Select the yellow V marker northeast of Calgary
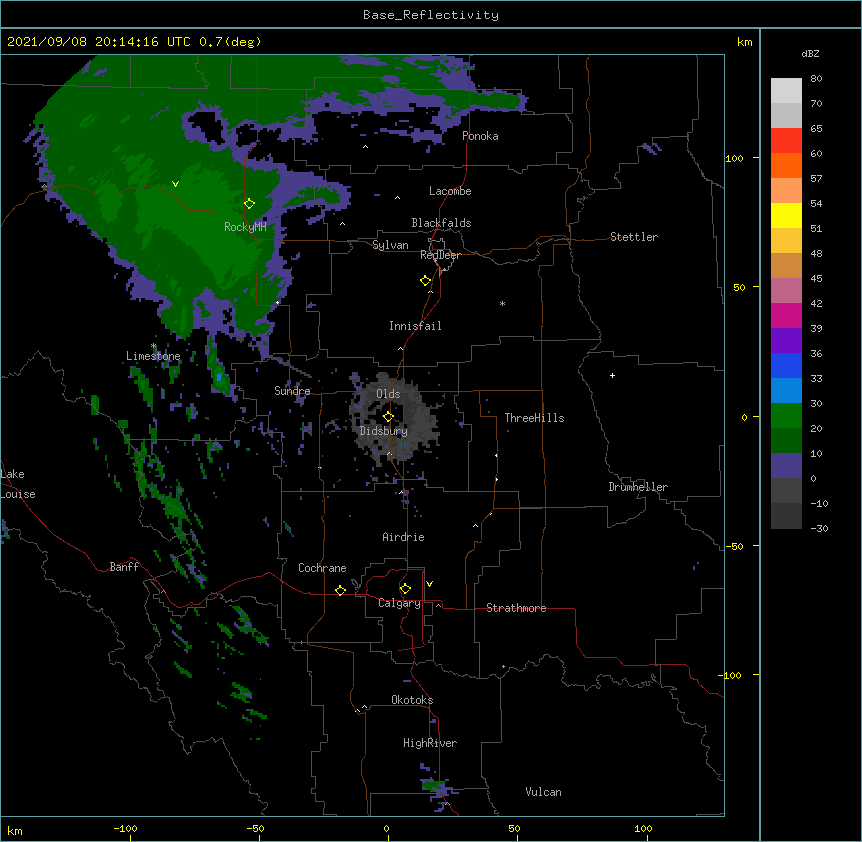Image resolution: width=862 pixels, height=842 pixels. (x=429, y=584)
